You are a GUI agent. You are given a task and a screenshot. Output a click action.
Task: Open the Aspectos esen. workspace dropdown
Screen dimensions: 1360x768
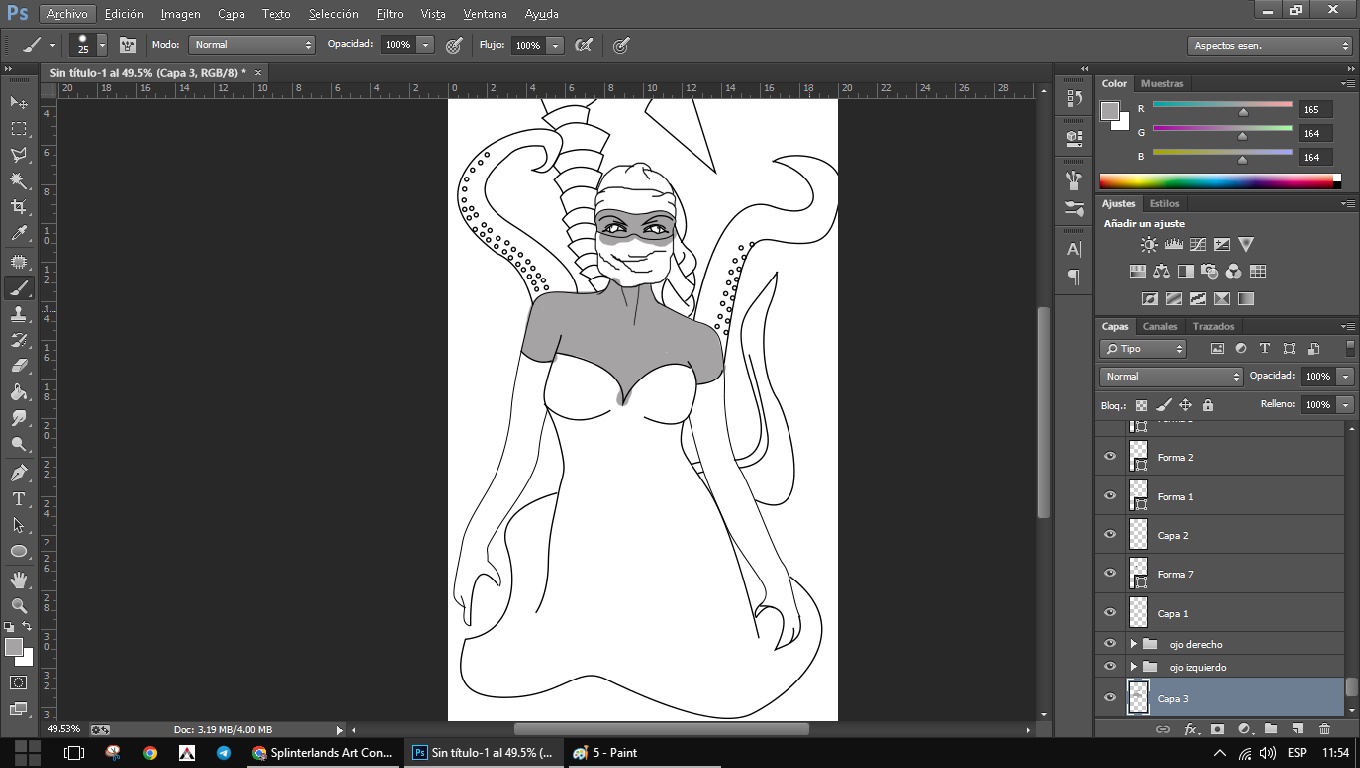[1270, 46]
